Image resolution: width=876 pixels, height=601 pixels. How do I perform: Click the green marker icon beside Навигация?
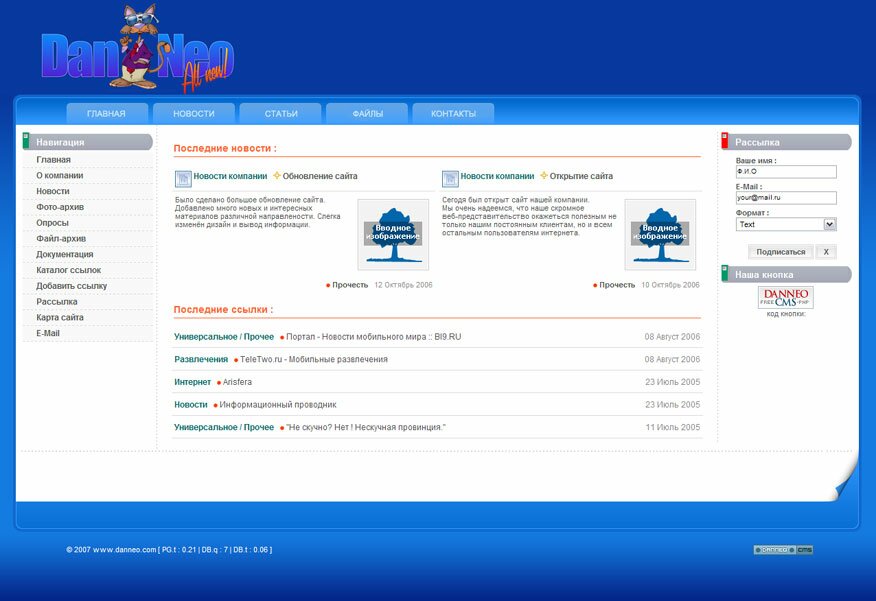click(26, 142)
